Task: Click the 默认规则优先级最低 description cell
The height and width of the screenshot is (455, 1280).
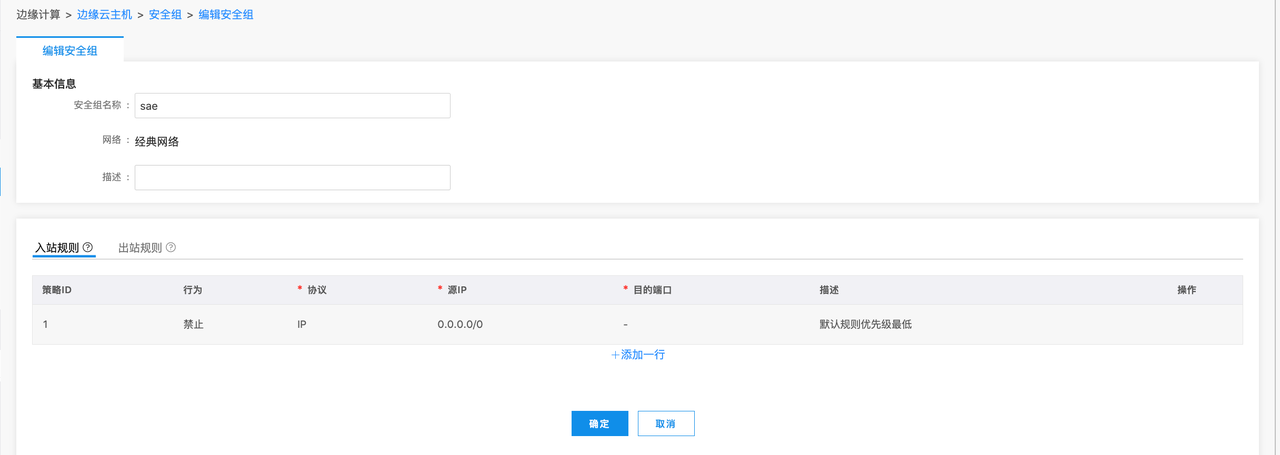Action: (x=865, y=325)
